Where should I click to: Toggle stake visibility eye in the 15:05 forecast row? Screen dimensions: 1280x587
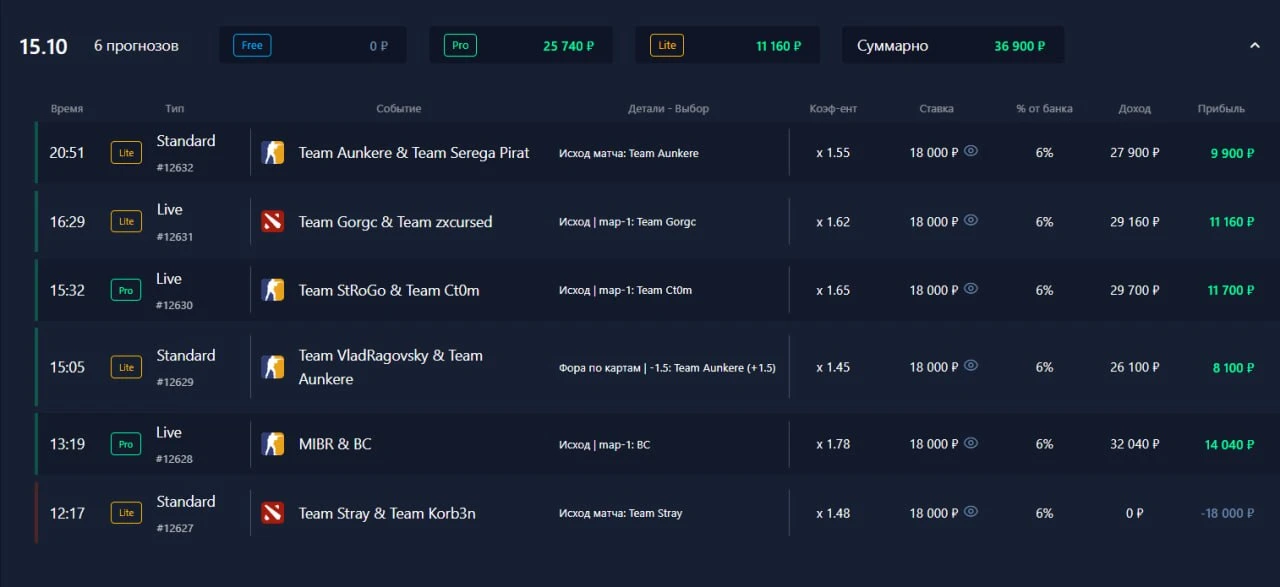click(x=971, y=366)
